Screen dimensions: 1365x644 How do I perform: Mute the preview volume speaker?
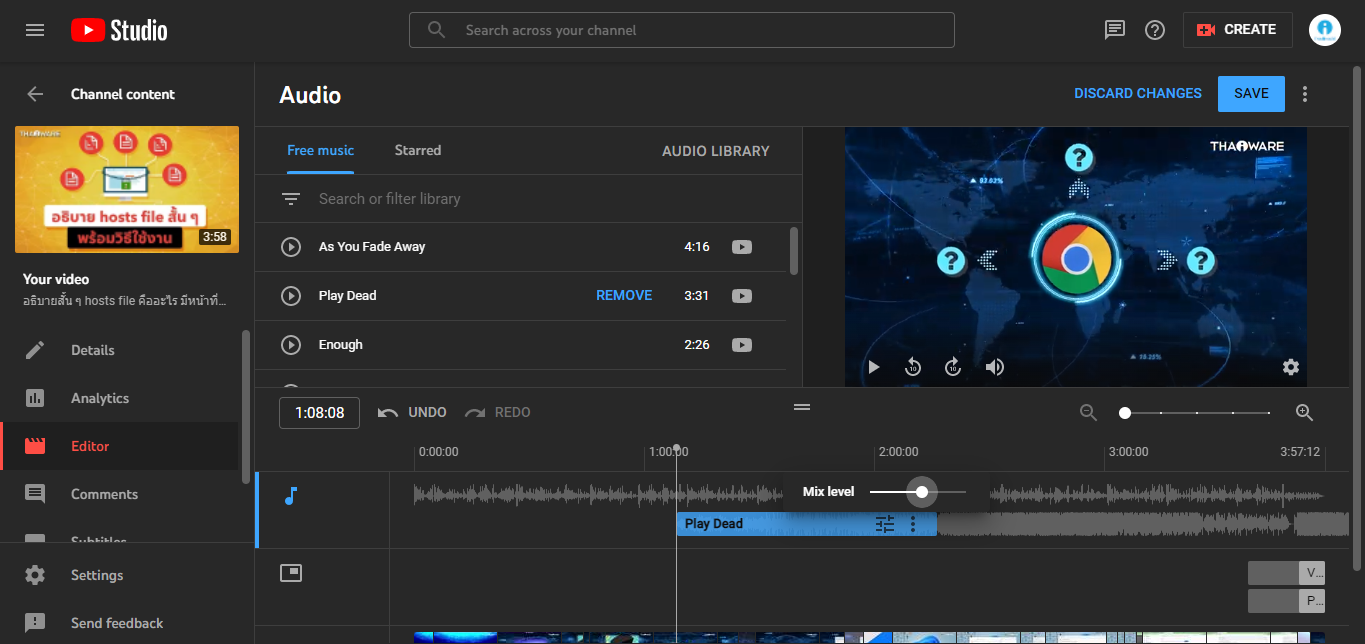coord(994,367)
